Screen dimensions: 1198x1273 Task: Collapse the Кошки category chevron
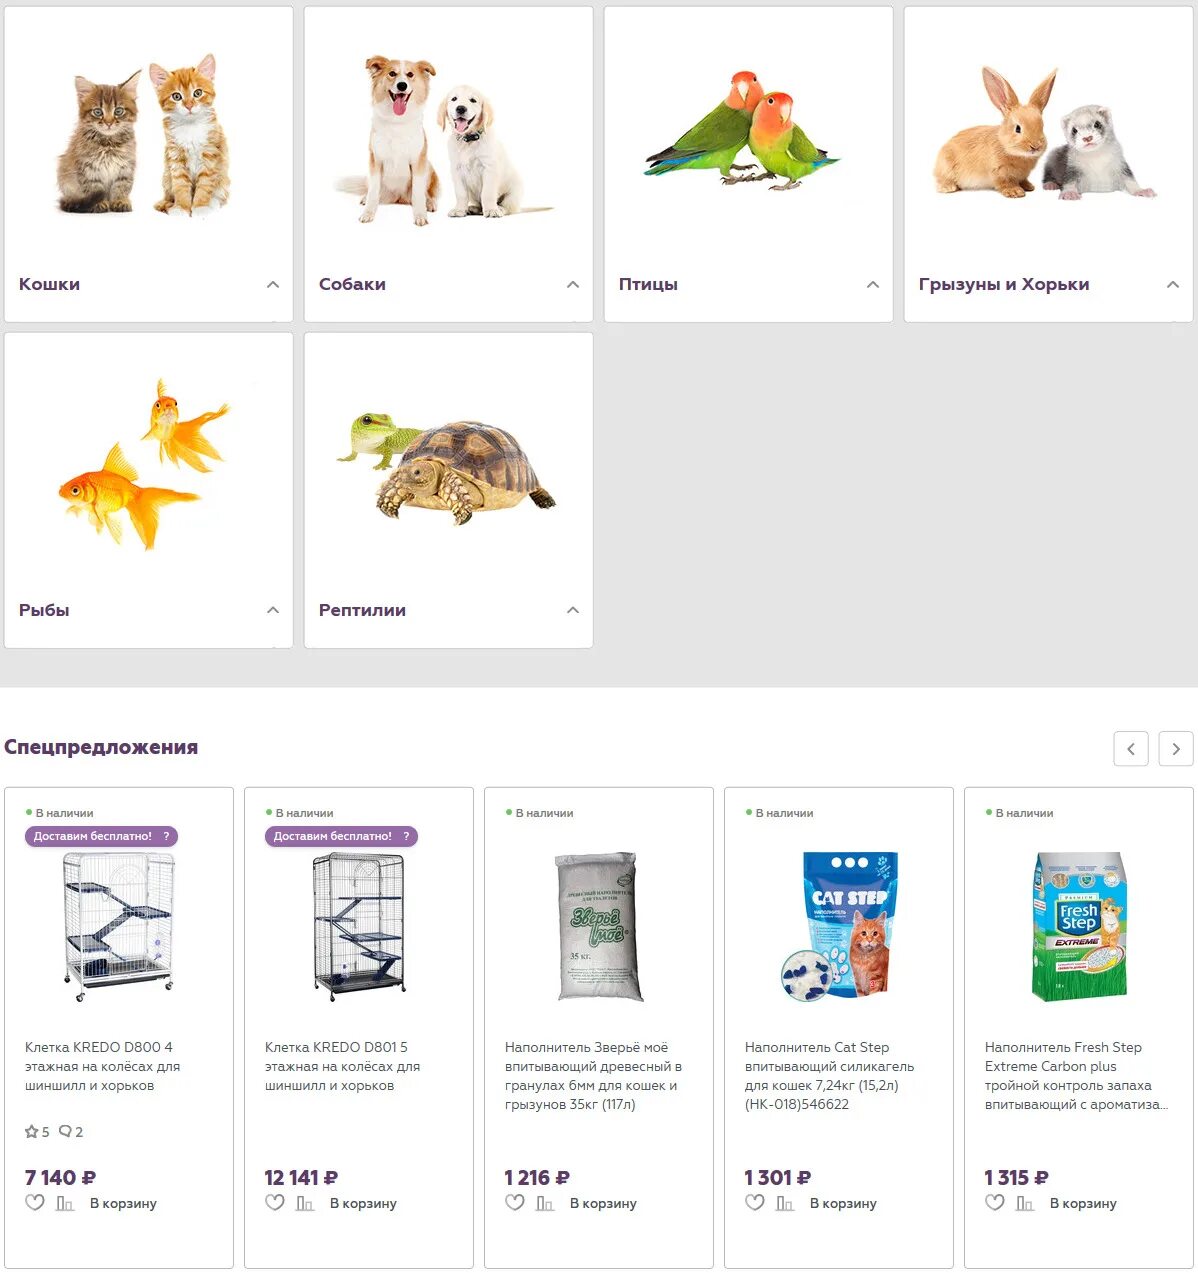coord(273,284)
